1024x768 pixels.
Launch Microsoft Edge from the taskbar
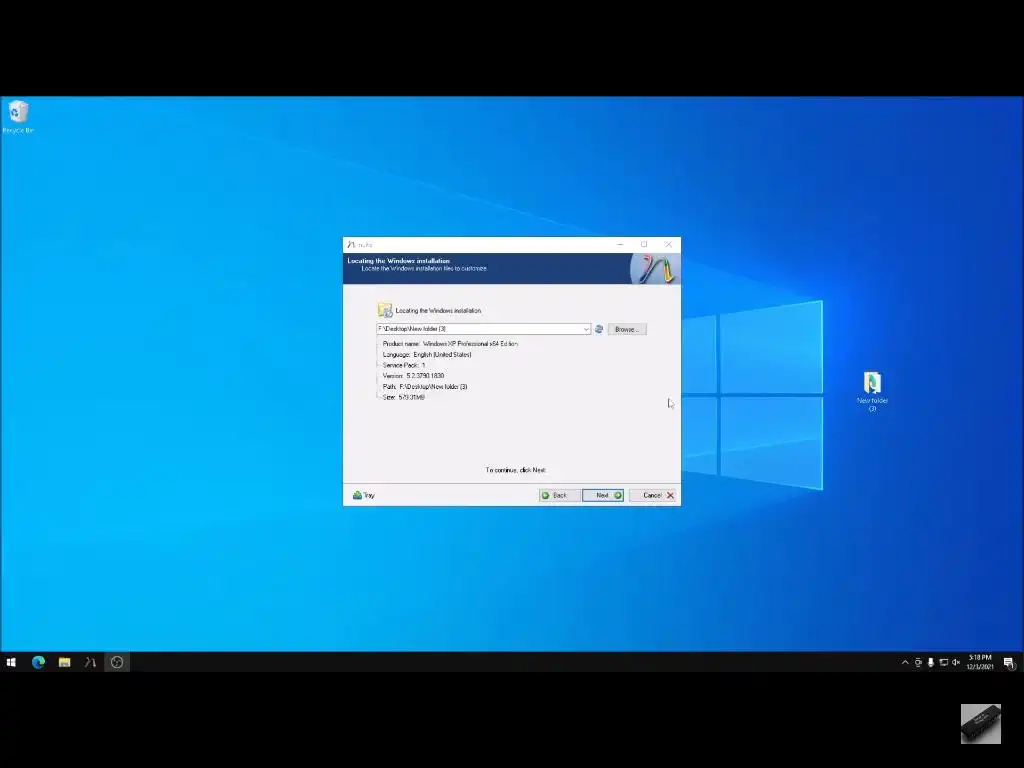(38, 662)
